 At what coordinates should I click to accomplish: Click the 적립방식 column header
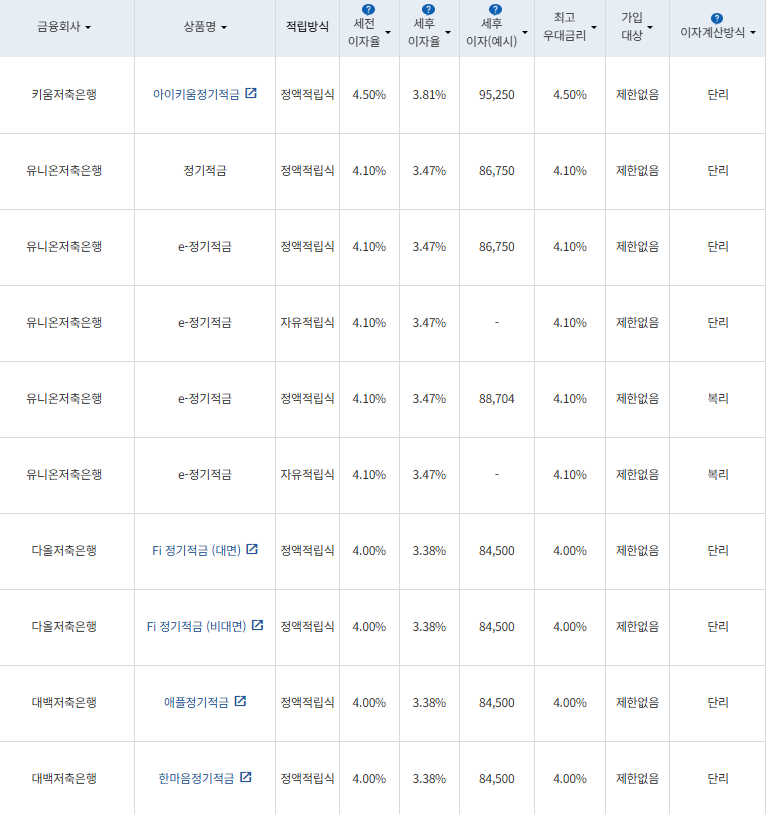tap(307, 26)
